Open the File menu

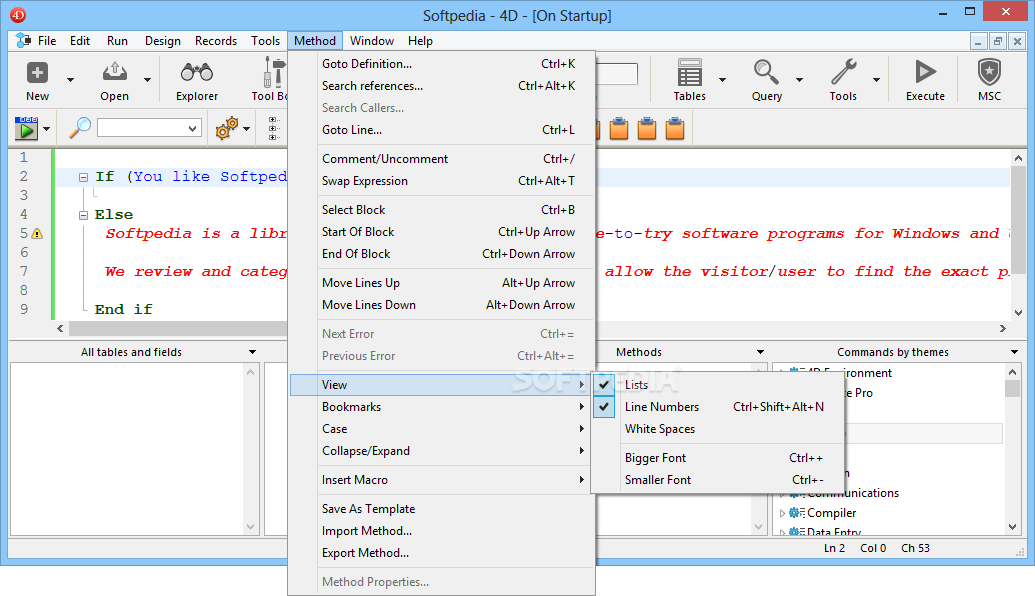point(47,41)
